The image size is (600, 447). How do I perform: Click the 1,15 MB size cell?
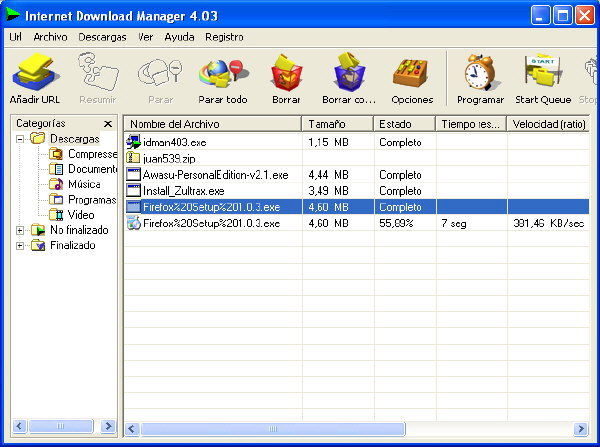tap(328, 142)
